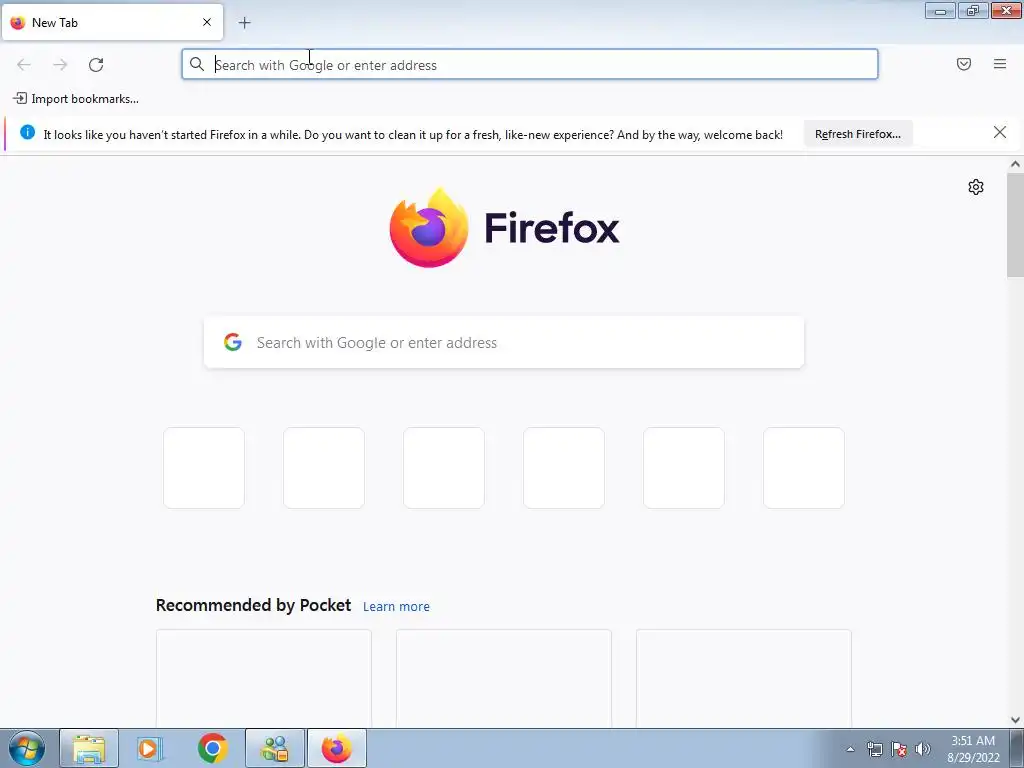Open the Save to Pocket icon

click(x=964, y=64)
